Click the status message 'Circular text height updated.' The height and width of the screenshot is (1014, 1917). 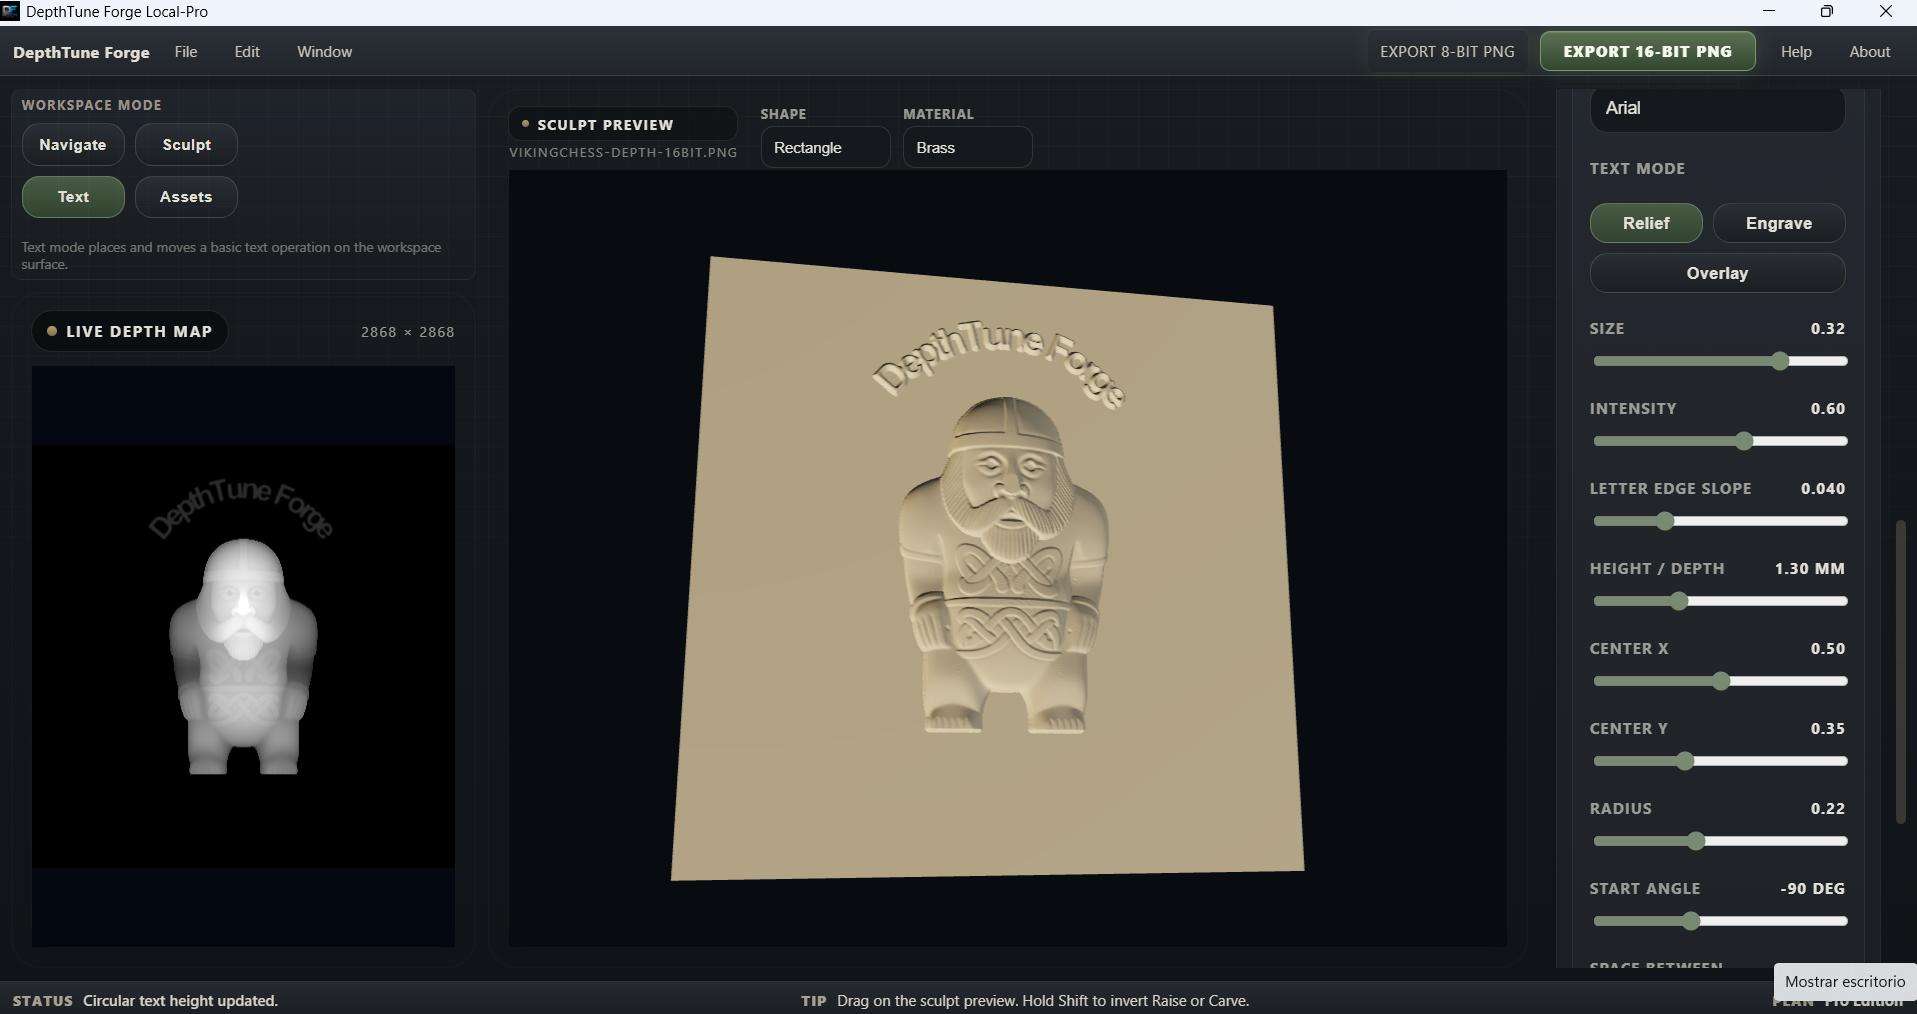[x=180, y=1001]
